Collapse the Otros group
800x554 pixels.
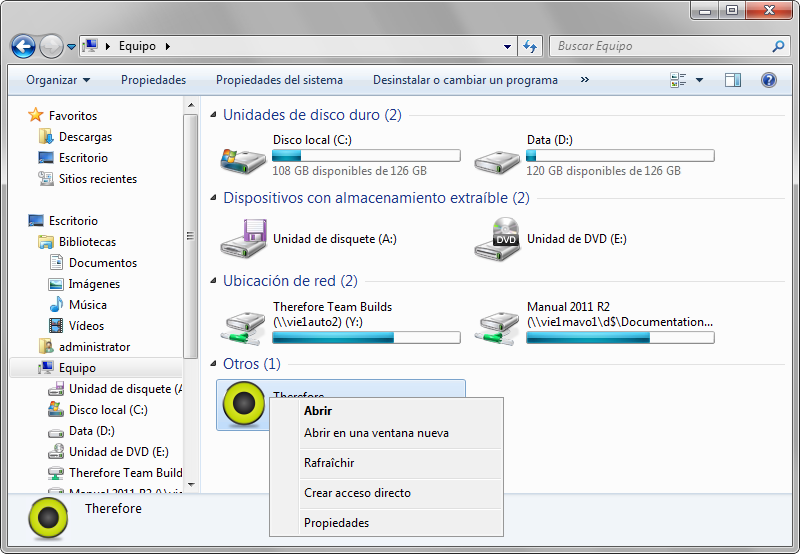pos(212,364)
